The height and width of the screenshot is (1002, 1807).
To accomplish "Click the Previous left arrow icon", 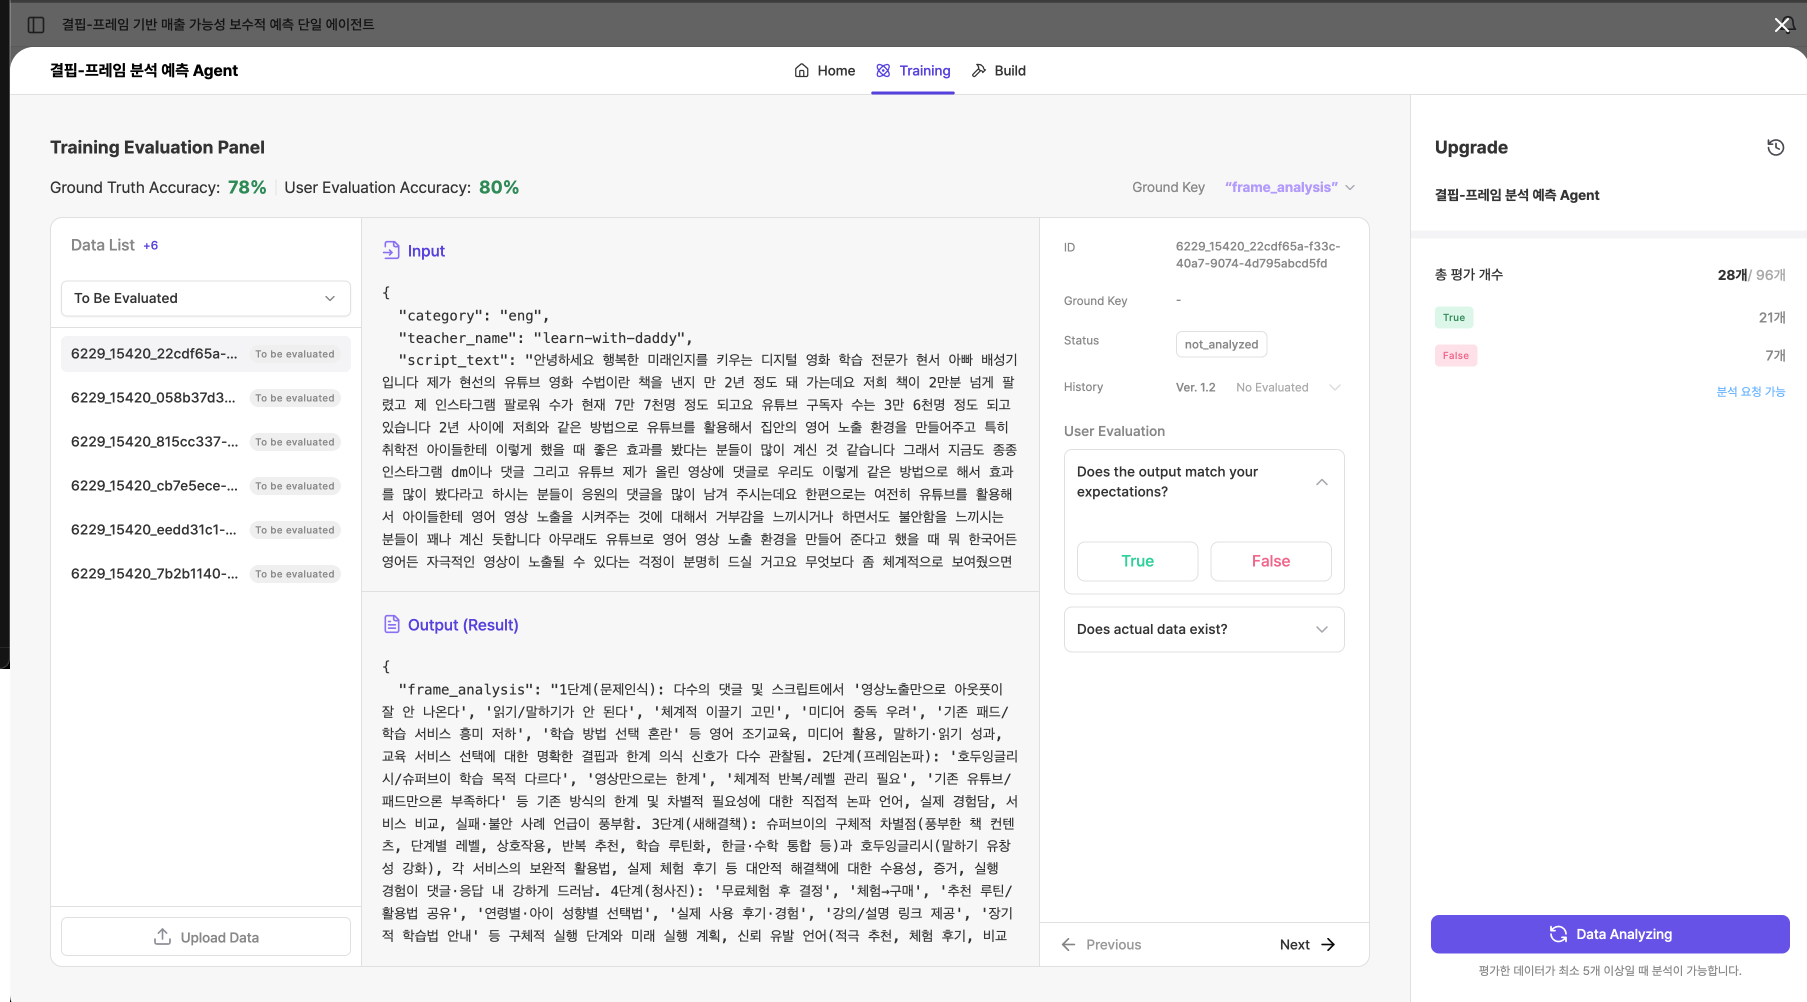I will (1068, 944).
